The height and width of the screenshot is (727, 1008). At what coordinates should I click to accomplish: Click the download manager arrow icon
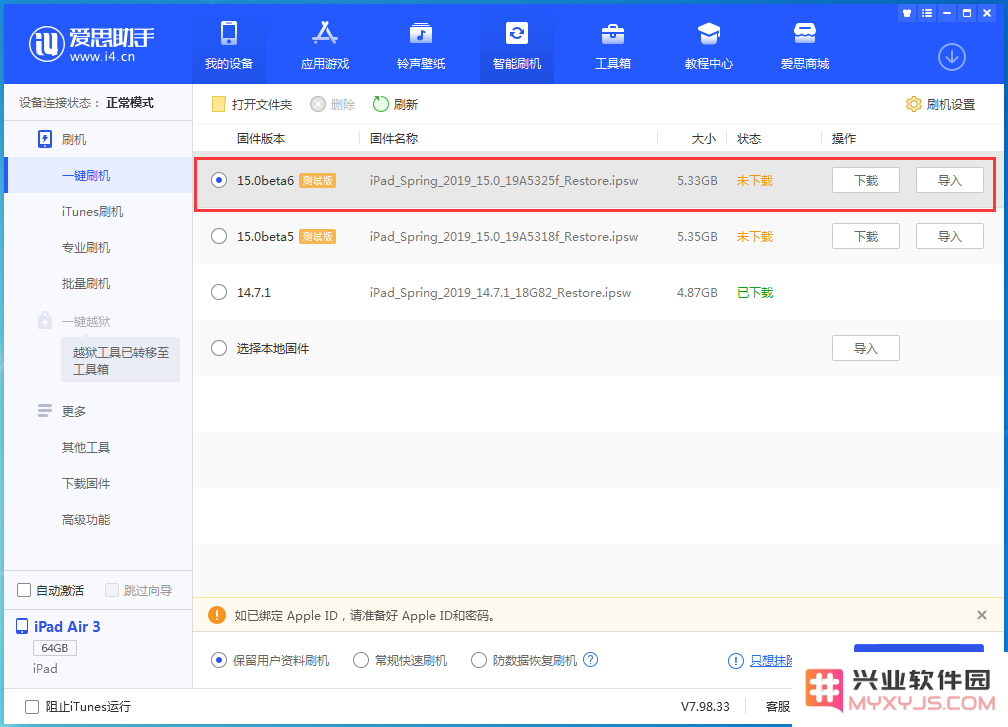951,57
